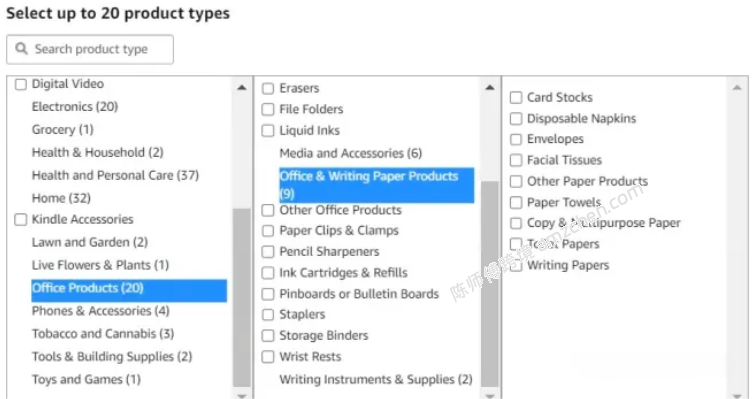This screenshot has height=399, width=753.
Task: Click the first column's scroll up arrow
Action: click(242, 87)
